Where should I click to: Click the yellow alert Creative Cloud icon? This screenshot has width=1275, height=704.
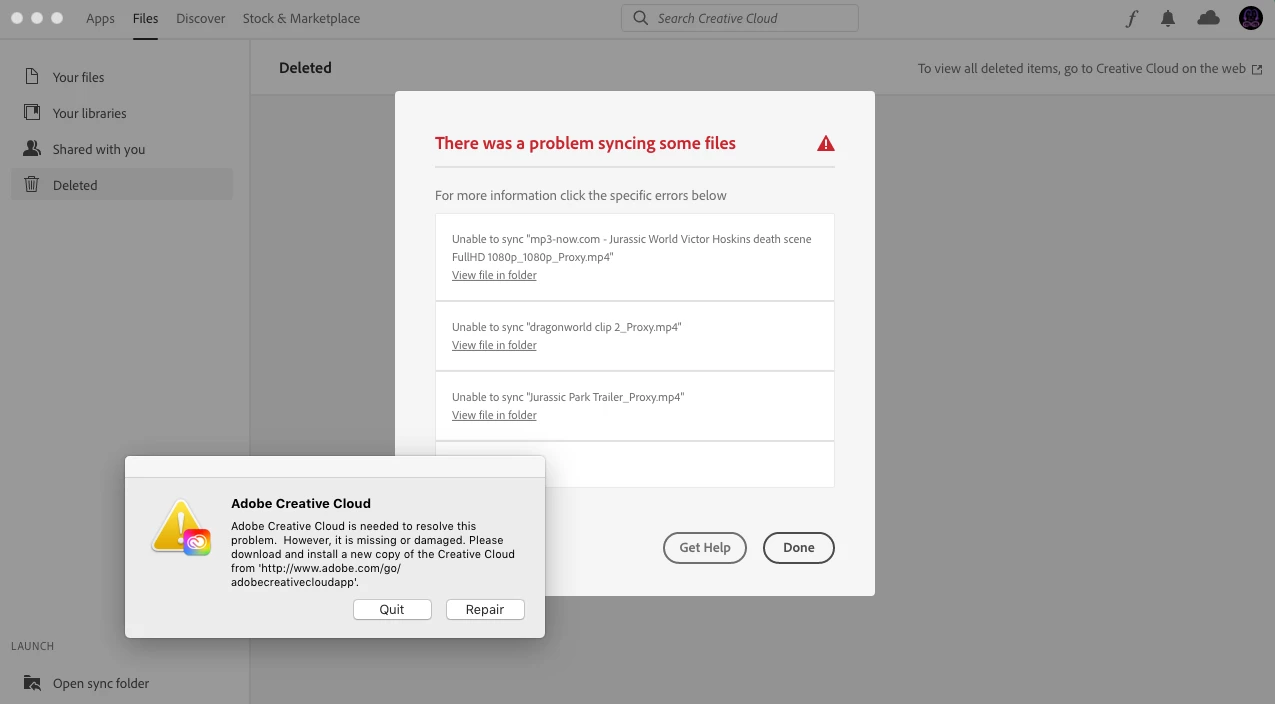tap(181, 527)
